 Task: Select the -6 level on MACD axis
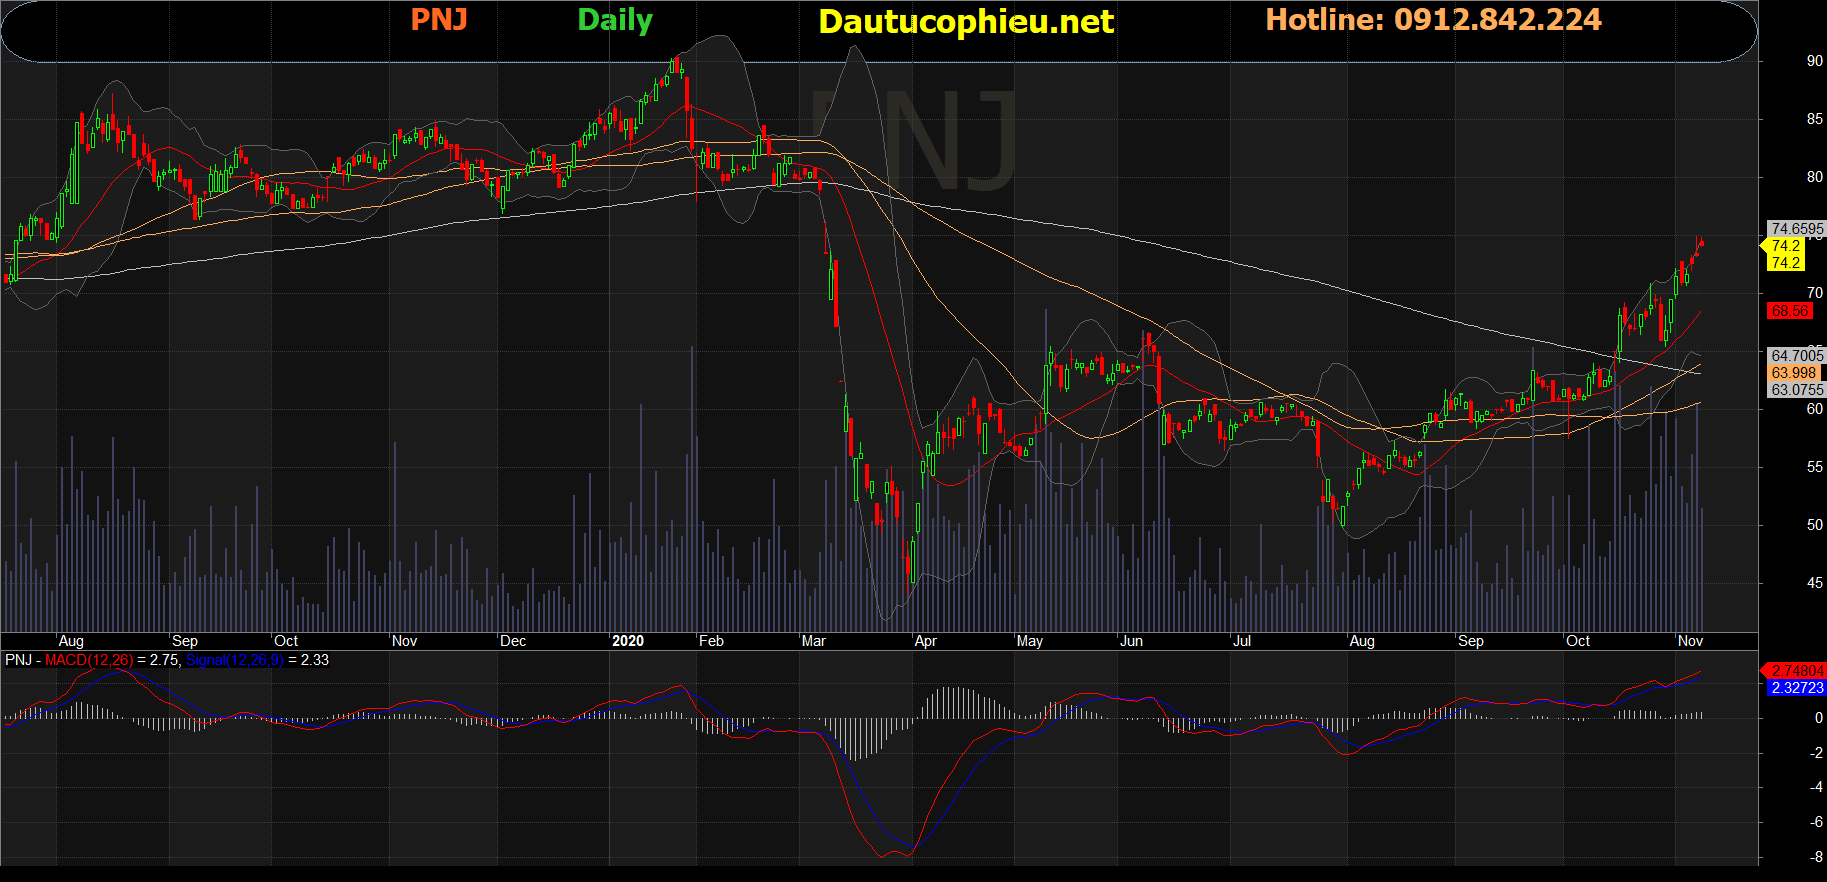[1816, 822]
